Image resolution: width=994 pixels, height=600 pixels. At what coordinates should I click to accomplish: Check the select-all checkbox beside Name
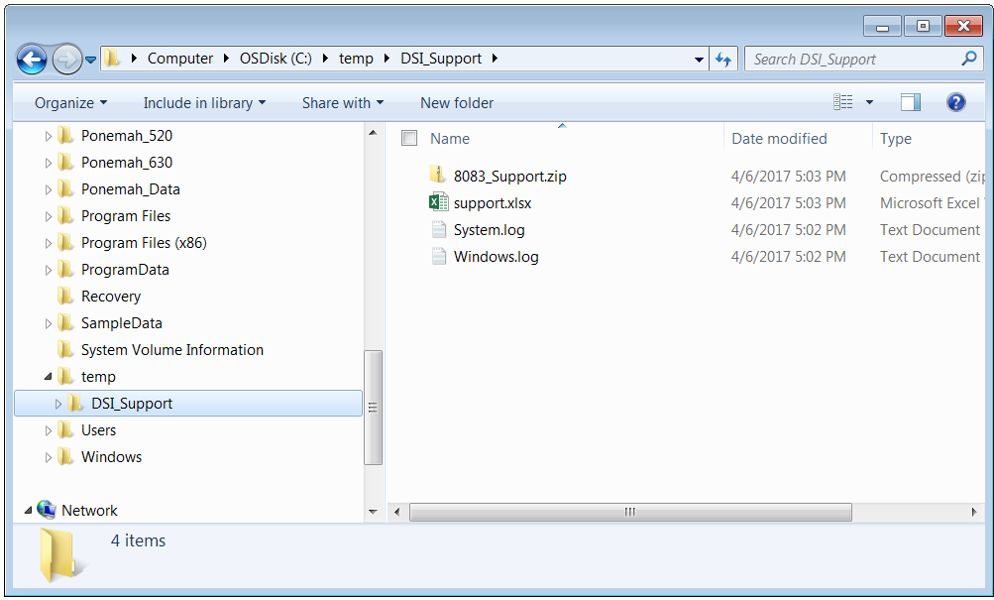pos(409,139)
